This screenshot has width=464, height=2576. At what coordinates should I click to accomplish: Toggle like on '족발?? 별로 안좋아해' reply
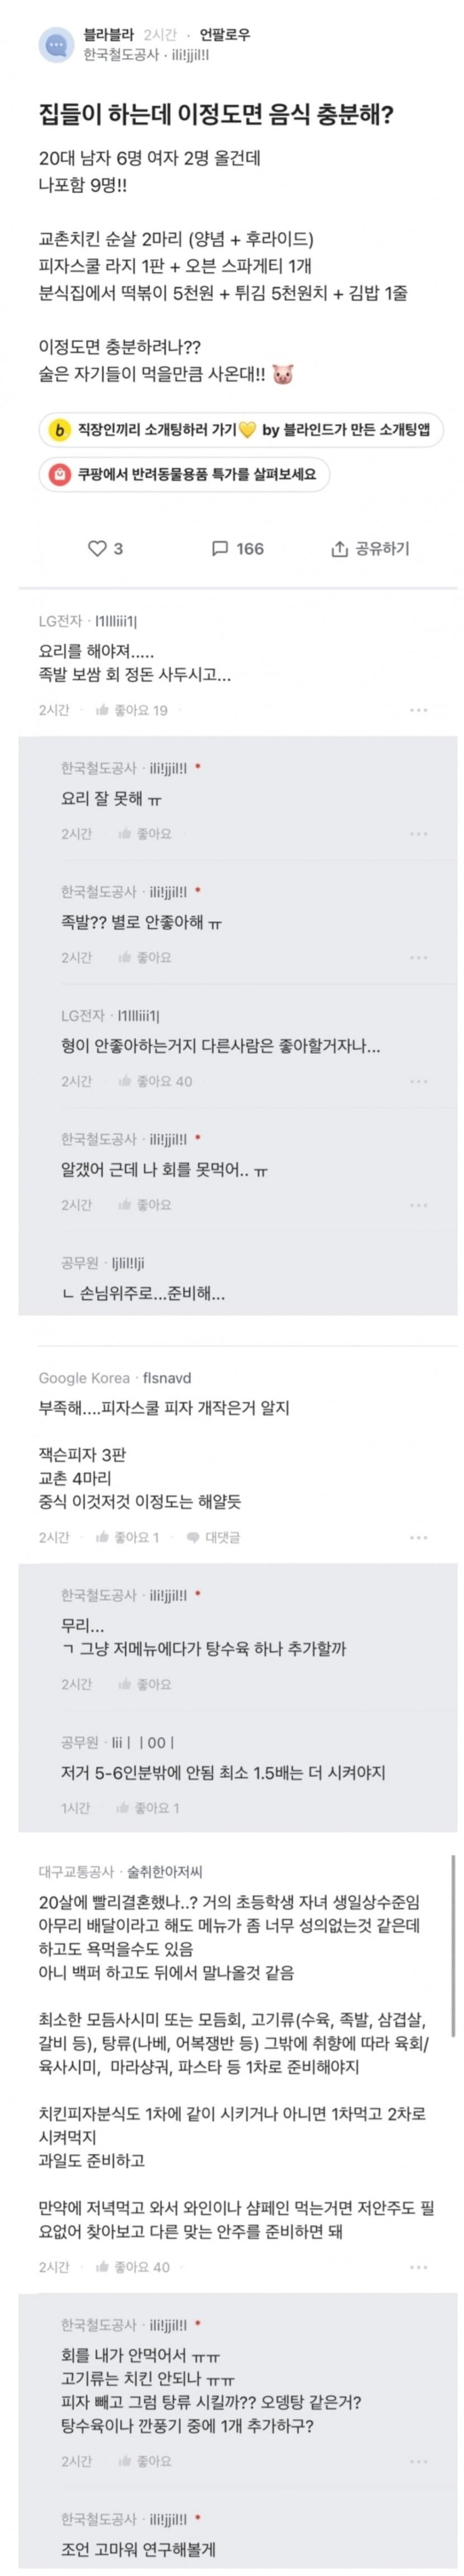125,957
